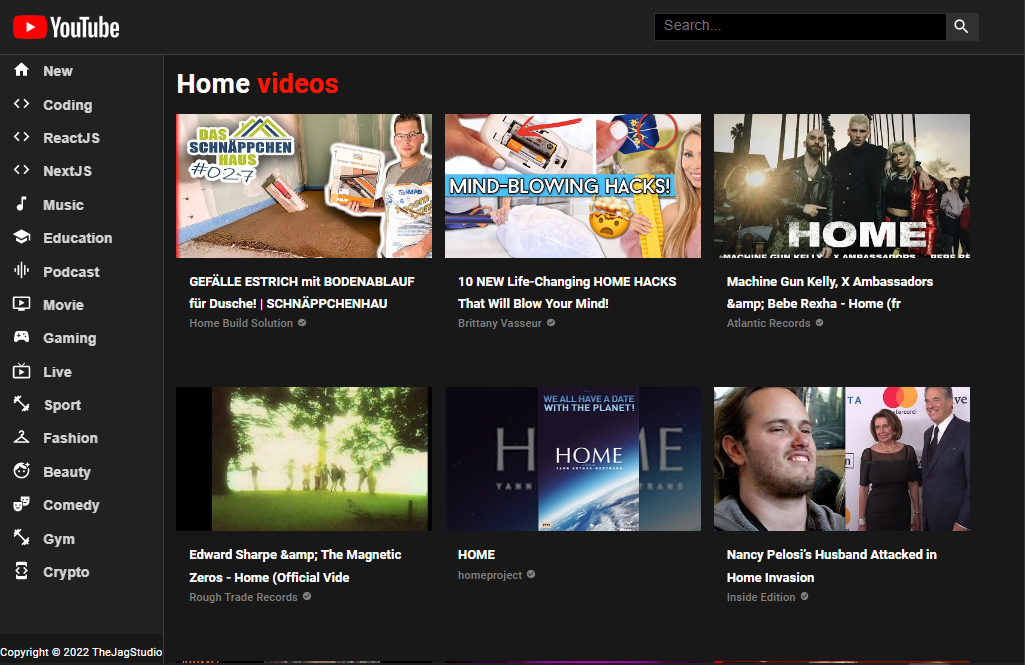Click the YouTube logo

click(66, 27)
